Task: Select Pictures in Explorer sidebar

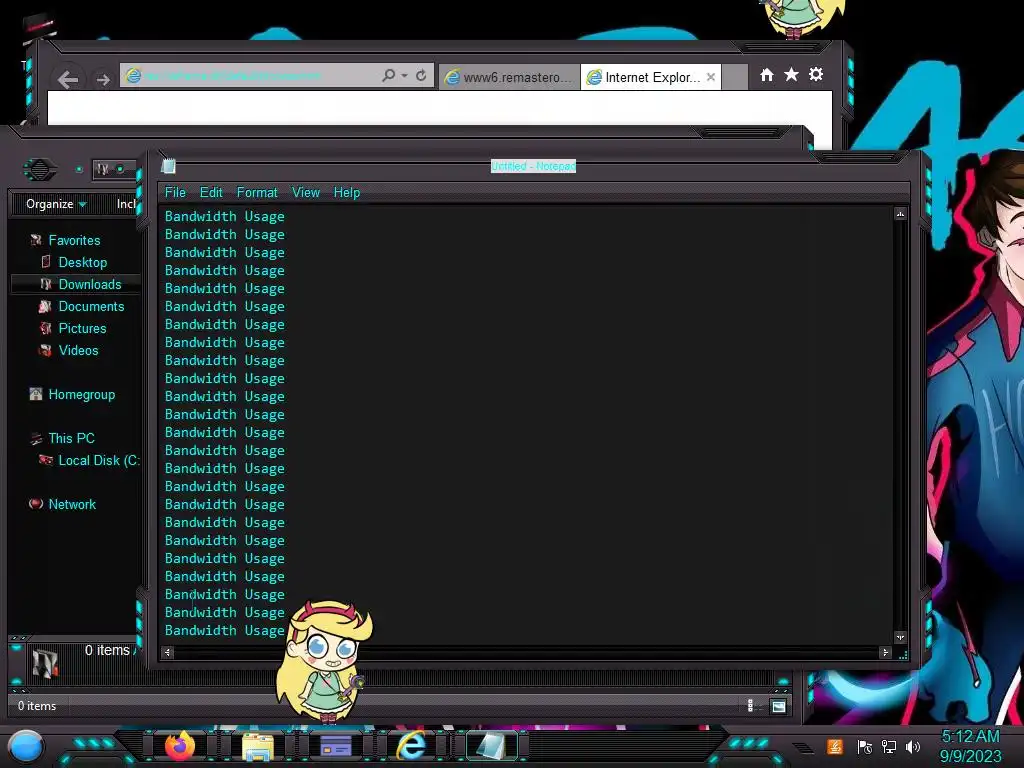Action: point(82,328)
